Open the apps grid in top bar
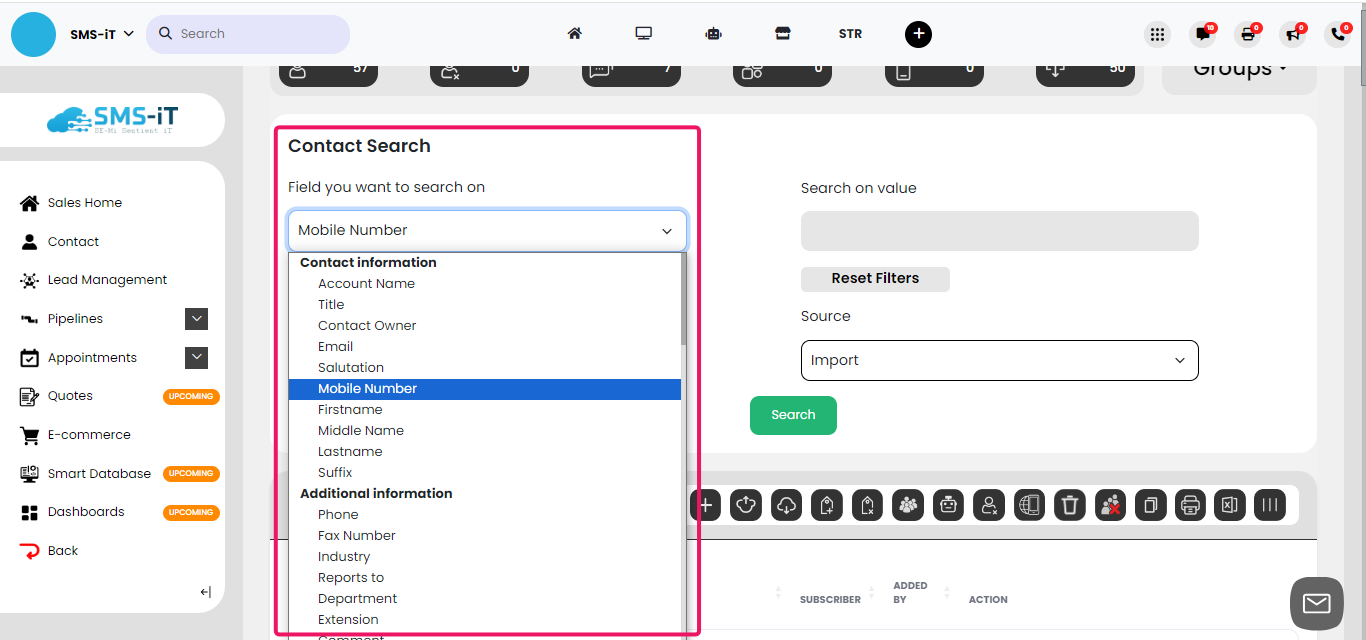The width and height of the screenshot is (1366, 640). (x=1157, y=33)
